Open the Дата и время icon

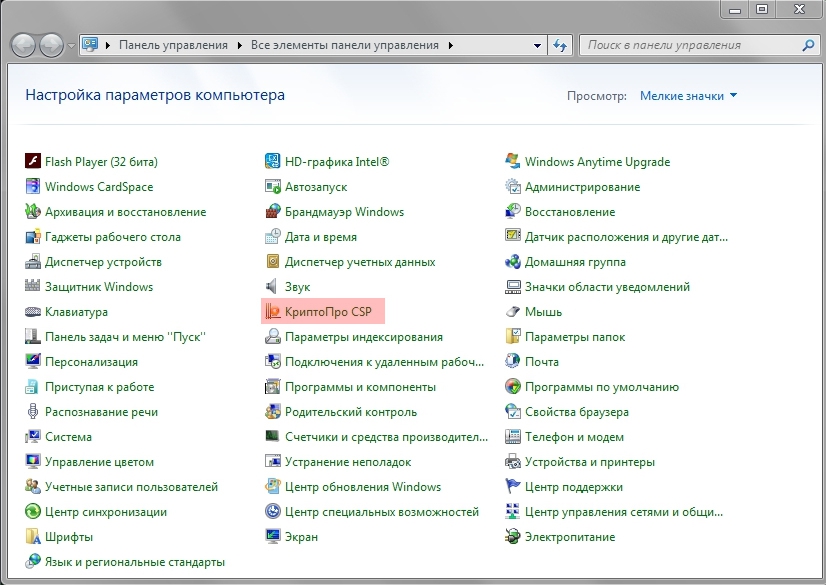272,236
